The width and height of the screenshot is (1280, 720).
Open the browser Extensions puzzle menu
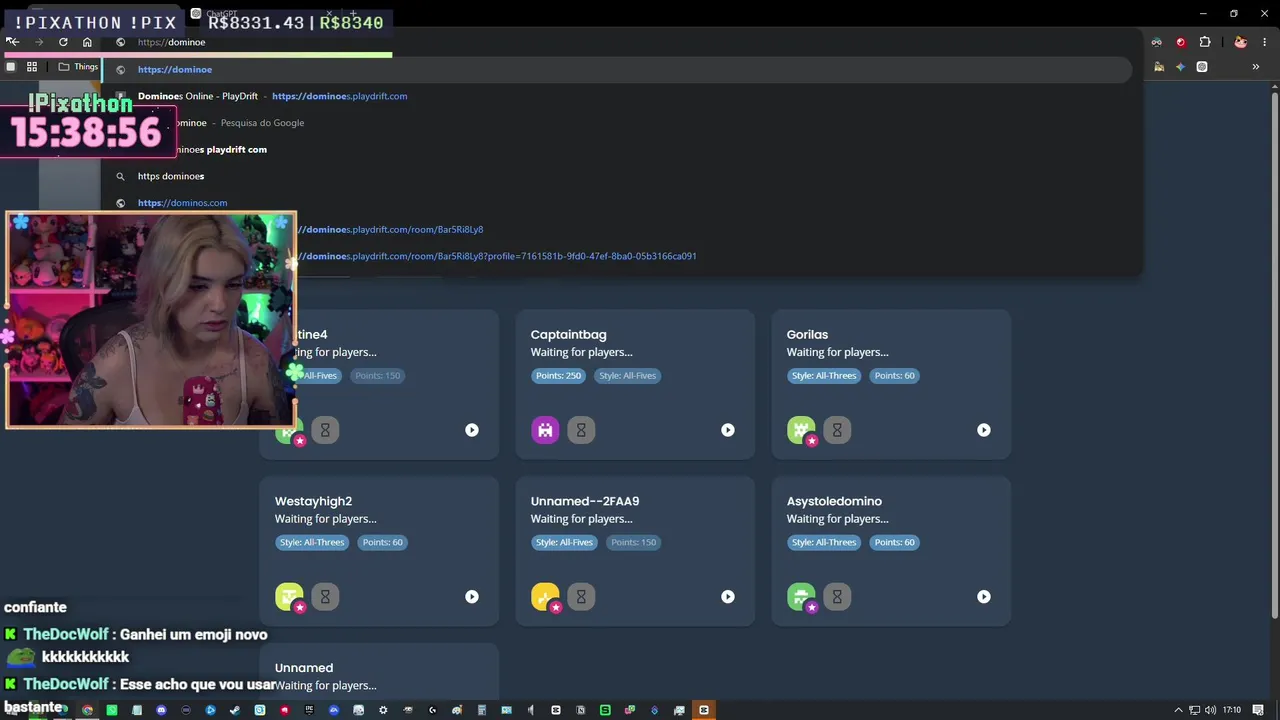pyautogui.click(x=1205, y=42)
